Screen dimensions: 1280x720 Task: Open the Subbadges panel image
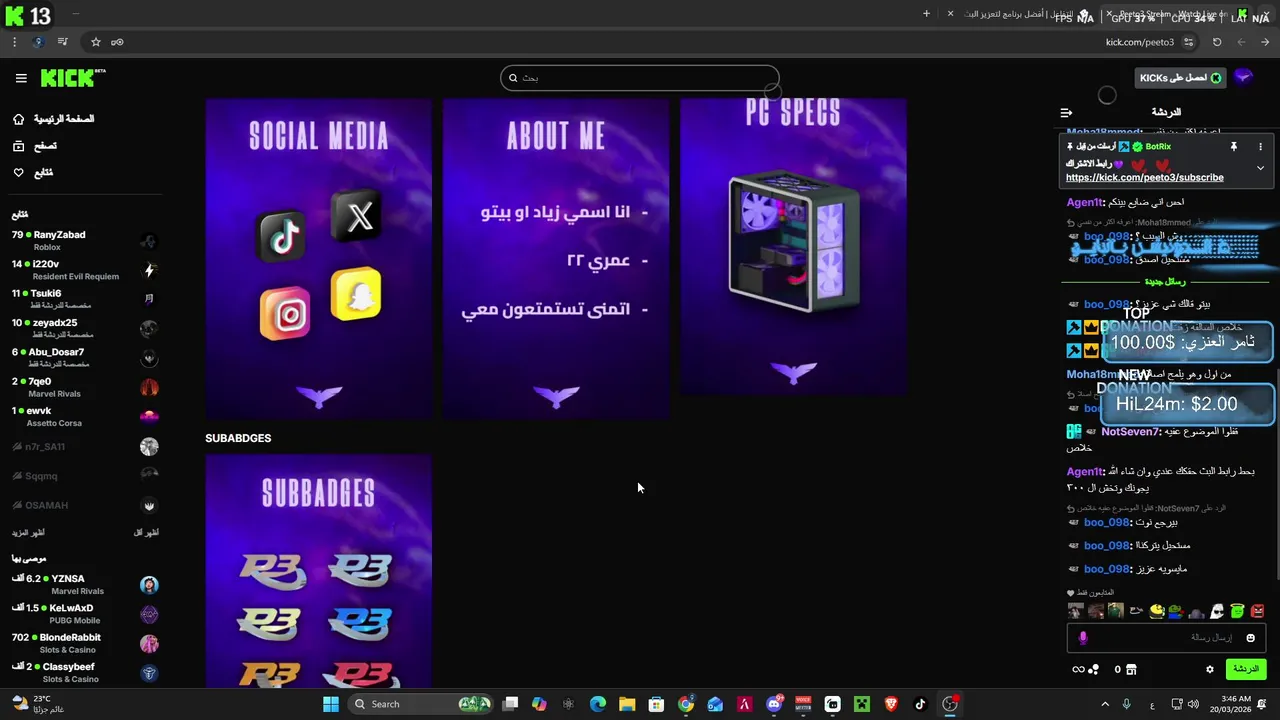pos(319,571)
